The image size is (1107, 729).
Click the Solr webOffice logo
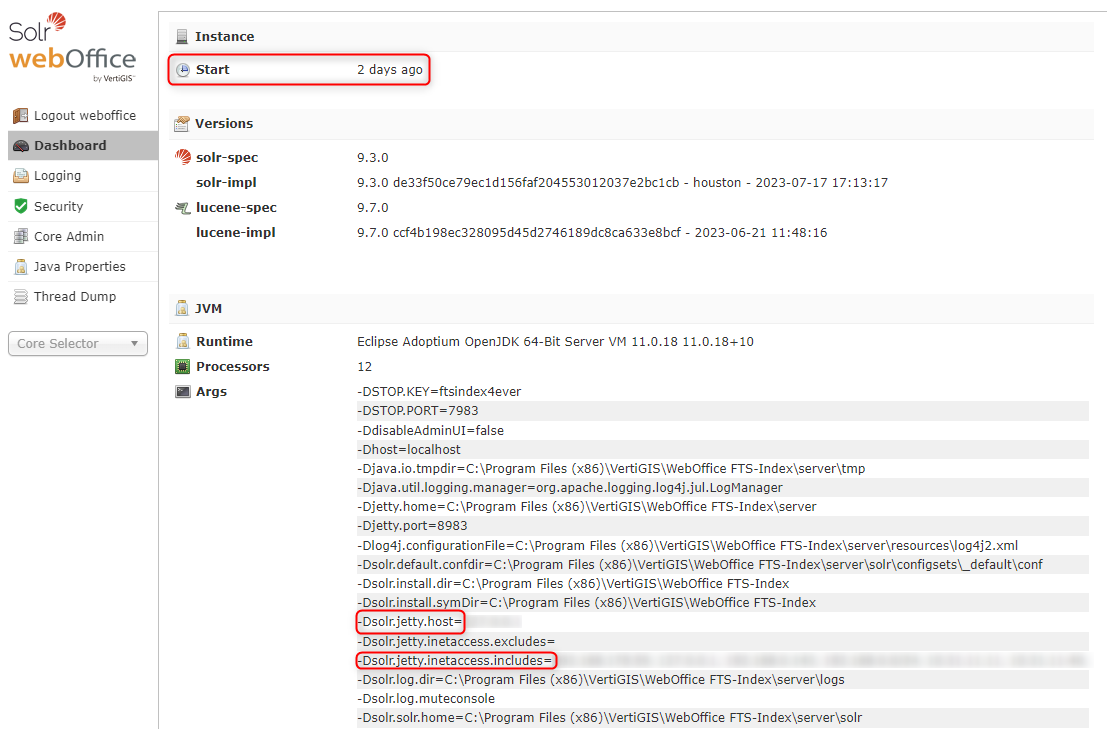point(72,47)
